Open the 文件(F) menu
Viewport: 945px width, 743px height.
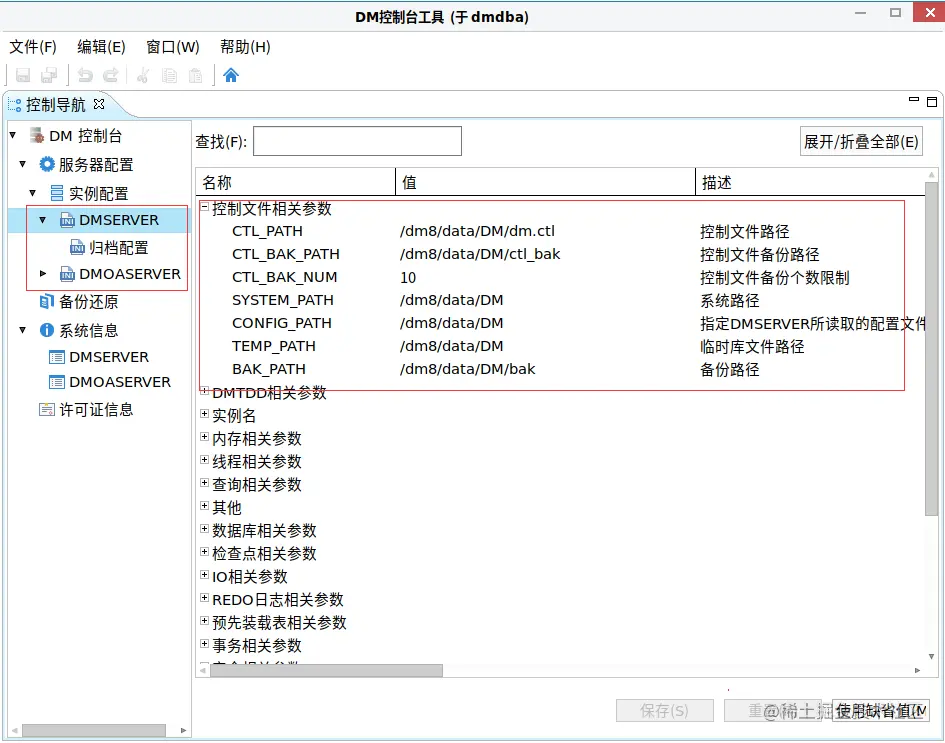click(x=32, y=46)
